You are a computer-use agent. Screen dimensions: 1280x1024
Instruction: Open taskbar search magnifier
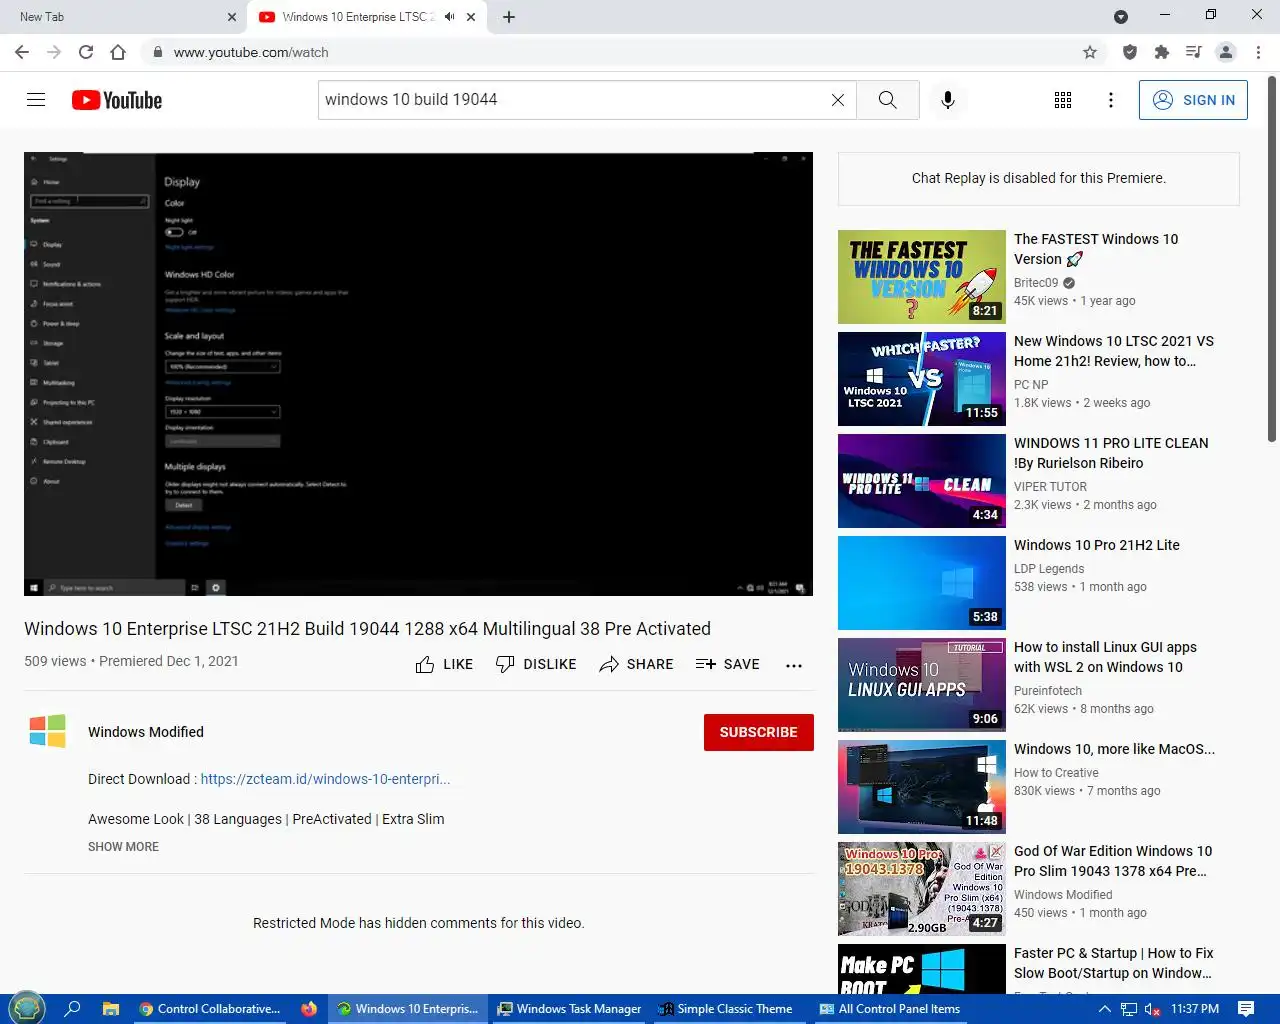(x=72, y=1009)
